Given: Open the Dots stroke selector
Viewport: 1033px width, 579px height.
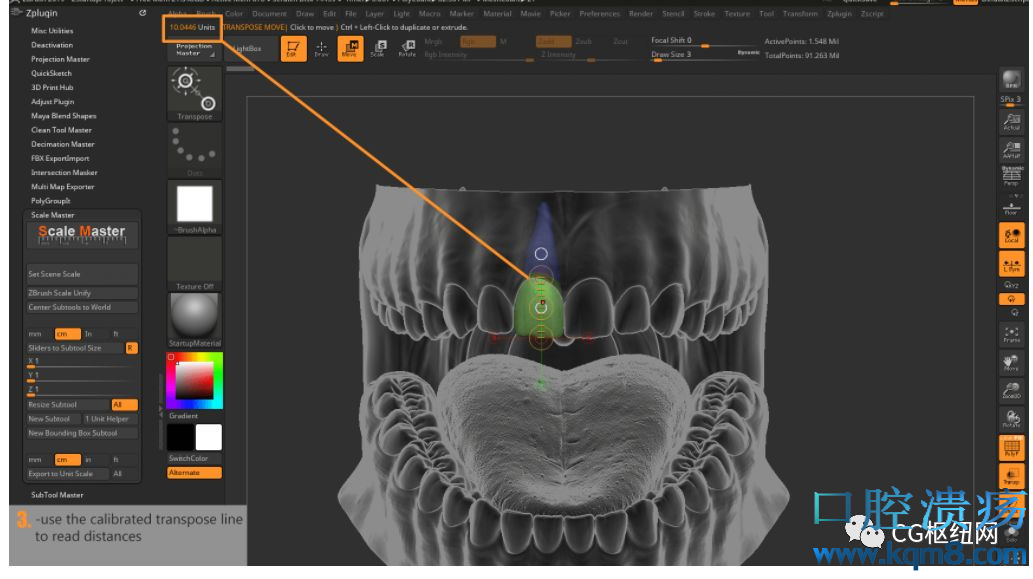Looking at the screenshot, I should [195, 151].
